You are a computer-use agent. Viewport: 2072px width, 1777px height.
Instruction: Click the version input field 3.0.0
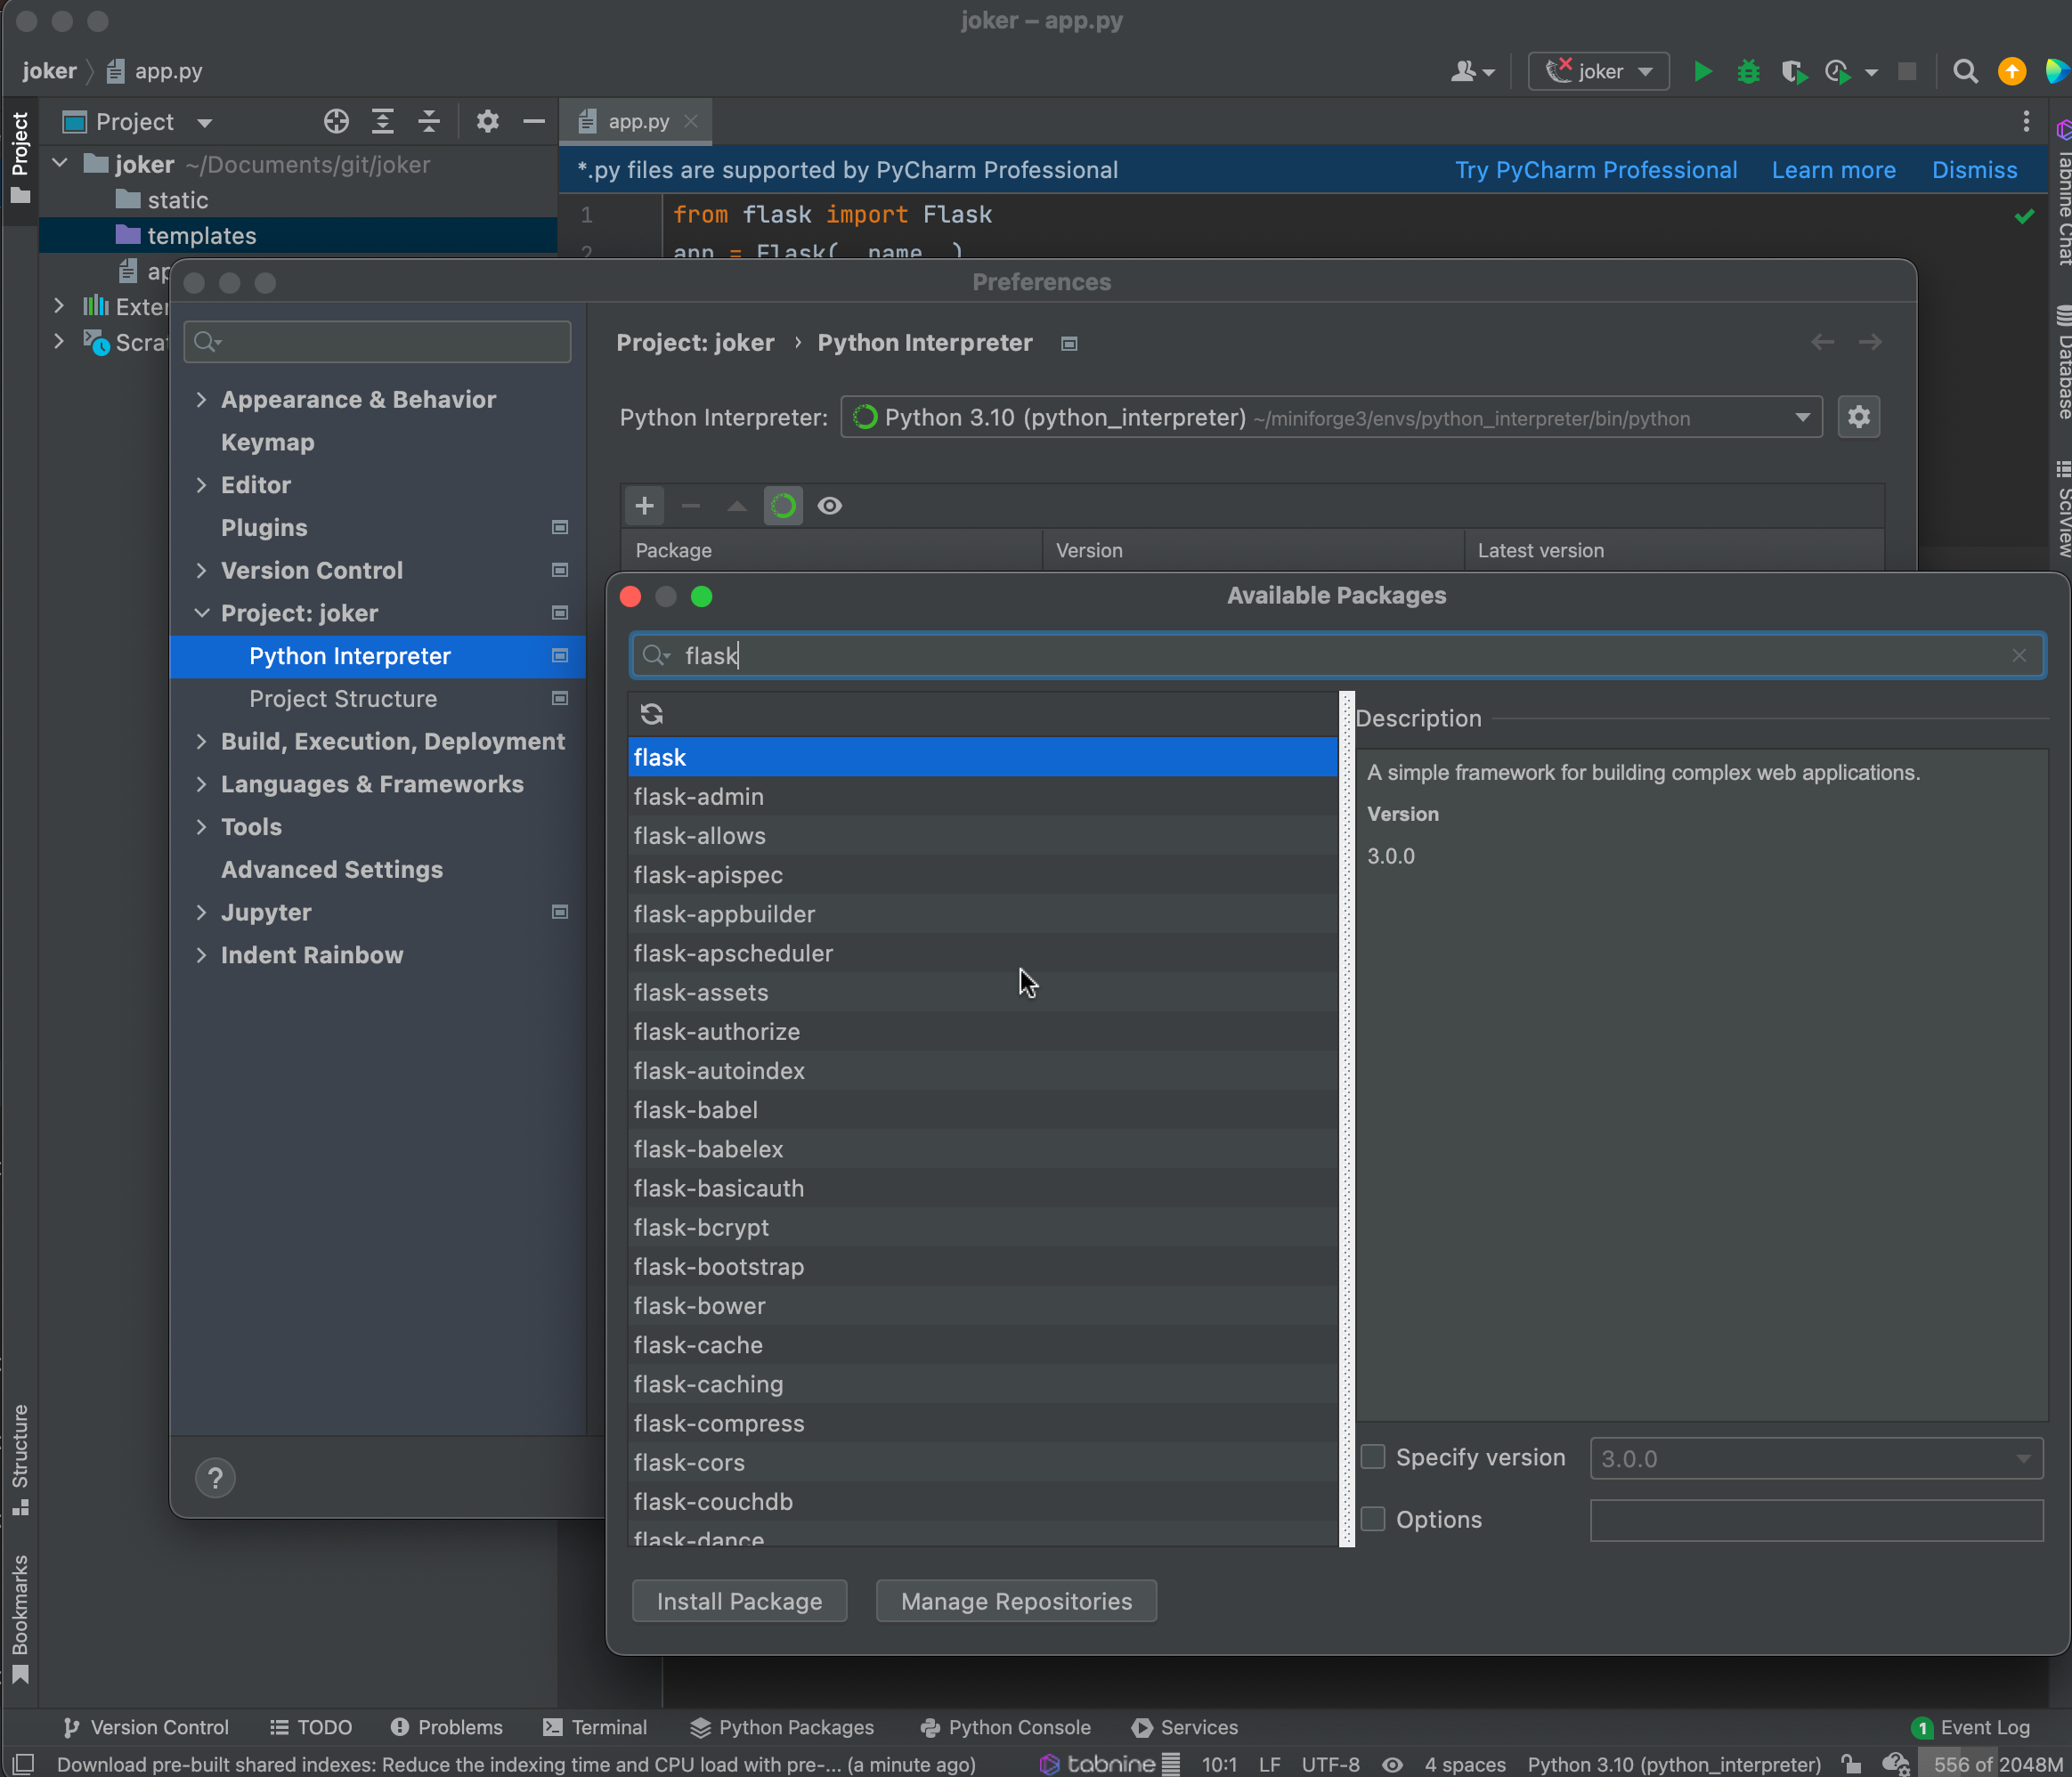[x=1815, y=1456]
